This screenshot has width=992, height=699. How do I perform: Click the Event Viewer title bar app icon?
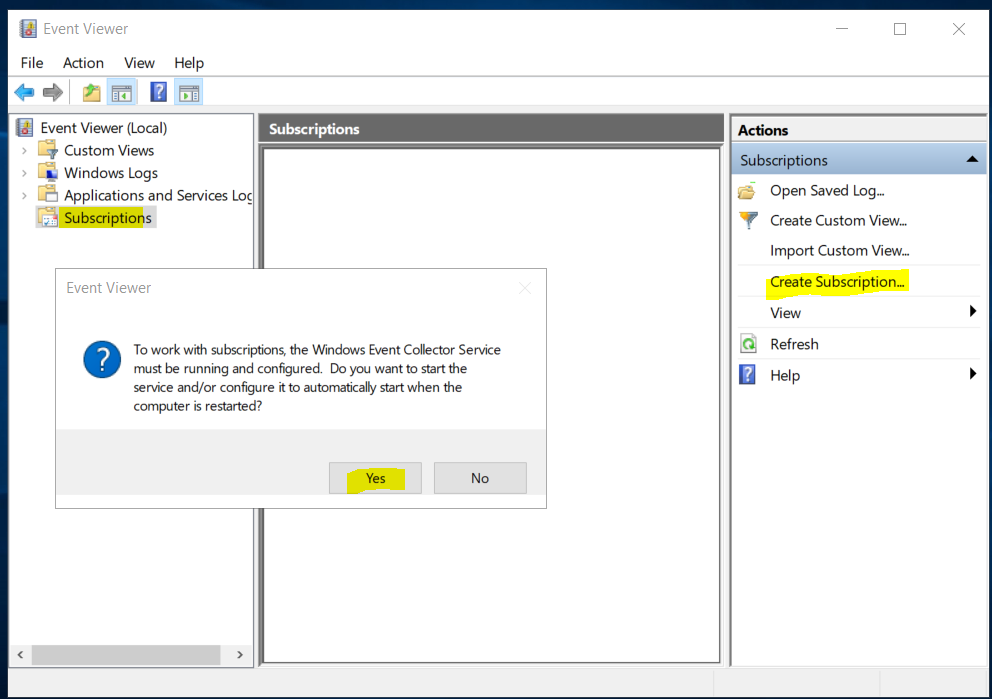tap(28, 28)
